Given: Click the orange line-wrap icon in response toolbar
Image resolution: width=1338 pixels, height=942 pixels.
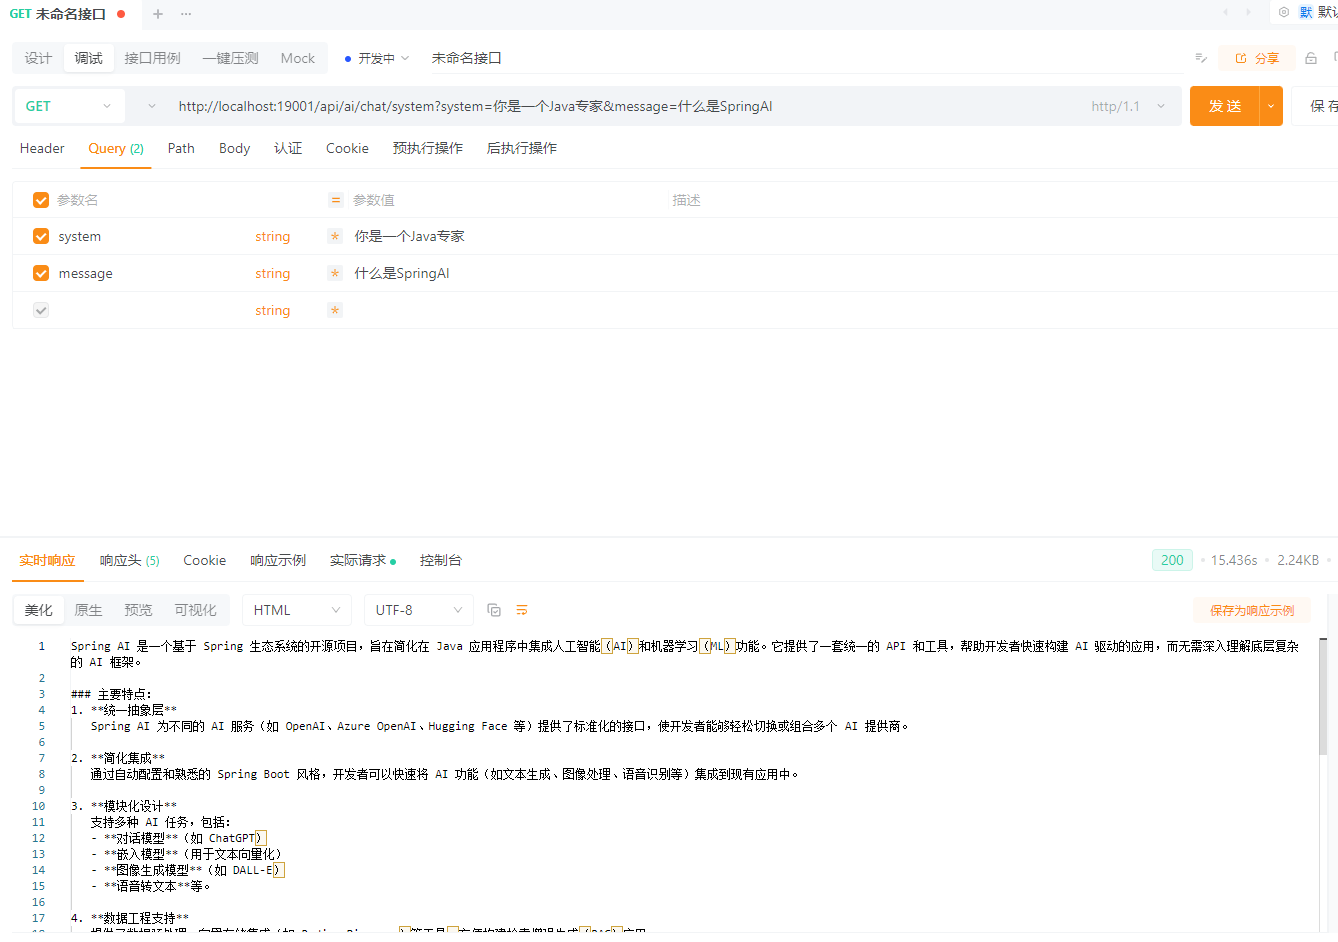Looking at the screenshot, I should [521, 609].
